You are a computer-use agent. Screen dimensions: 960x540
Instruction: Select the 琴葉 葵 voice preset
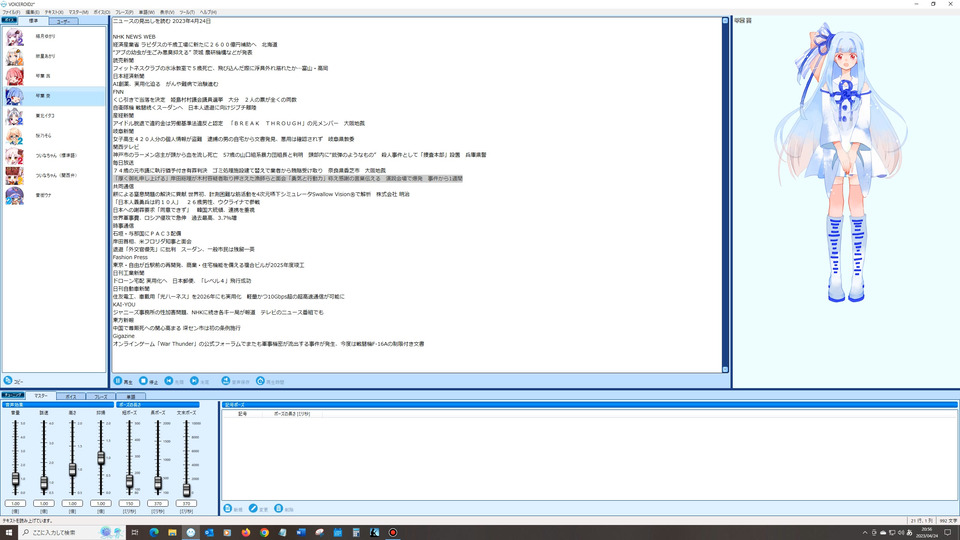click(x=54, y=96)
